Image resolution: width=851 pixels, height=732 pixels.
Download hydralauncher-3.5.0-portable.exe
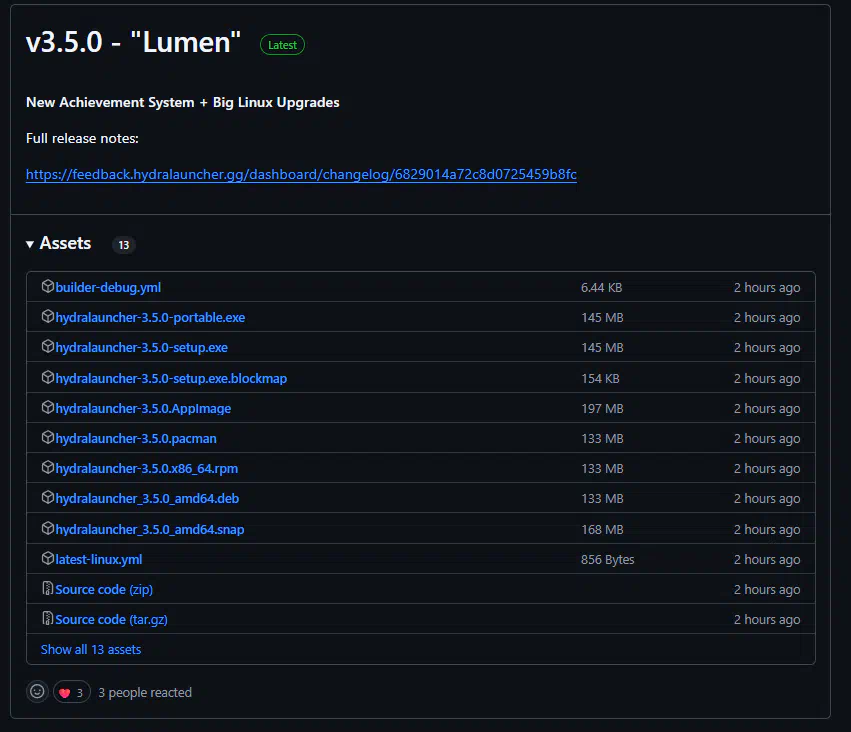pyautogui.click(x=150, y=317)
